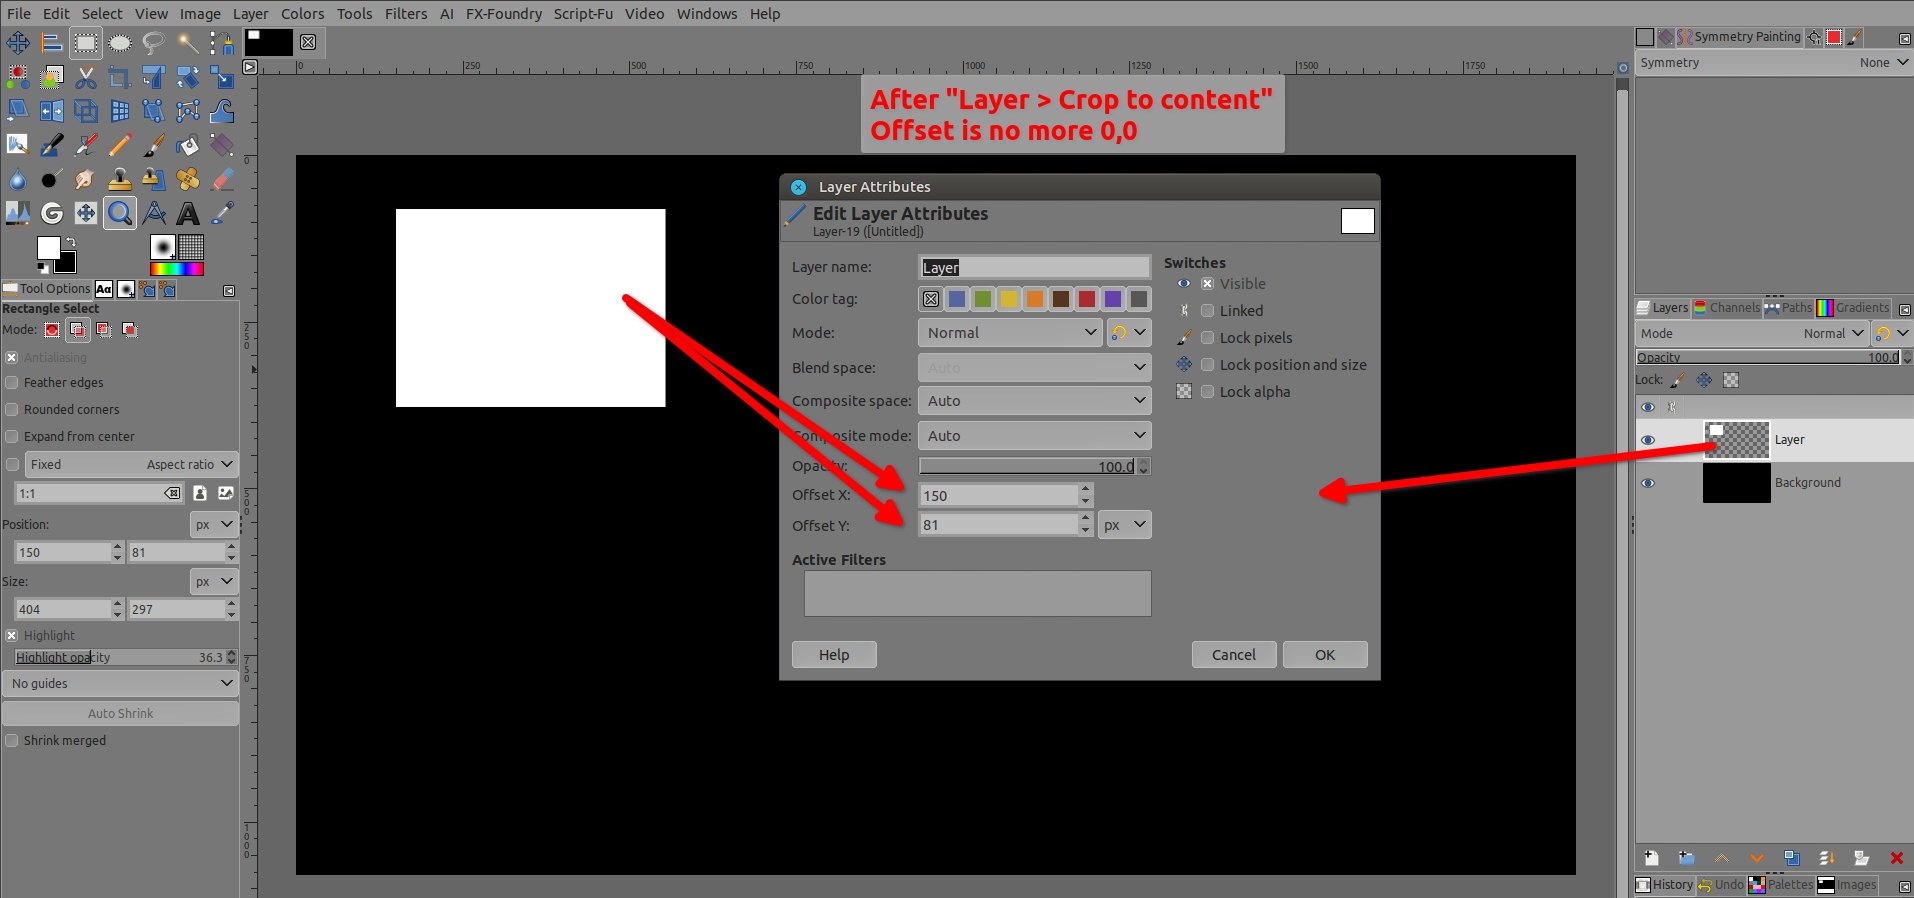Open the Composite mode dropdown
Screen dimensions: 1914x898
pyautogui.click(x=1034, y=436)
